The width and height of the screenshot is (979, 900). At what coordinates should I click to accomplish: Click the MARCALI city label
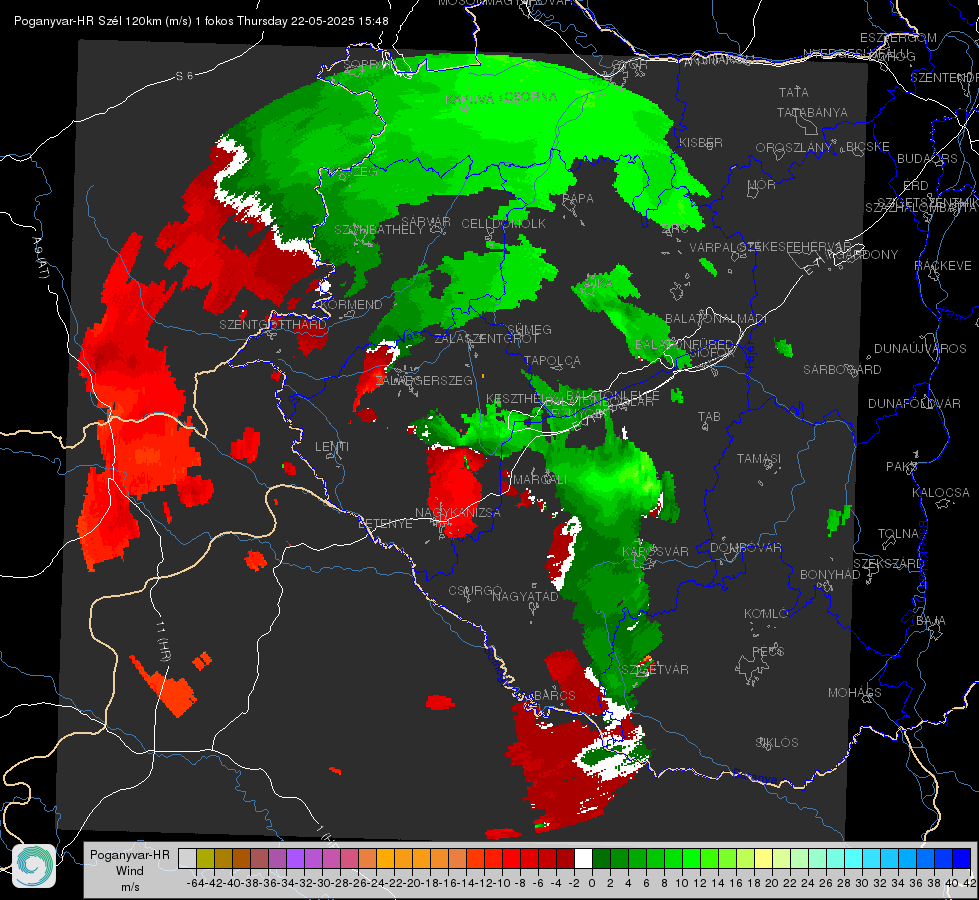pos(539,480)
